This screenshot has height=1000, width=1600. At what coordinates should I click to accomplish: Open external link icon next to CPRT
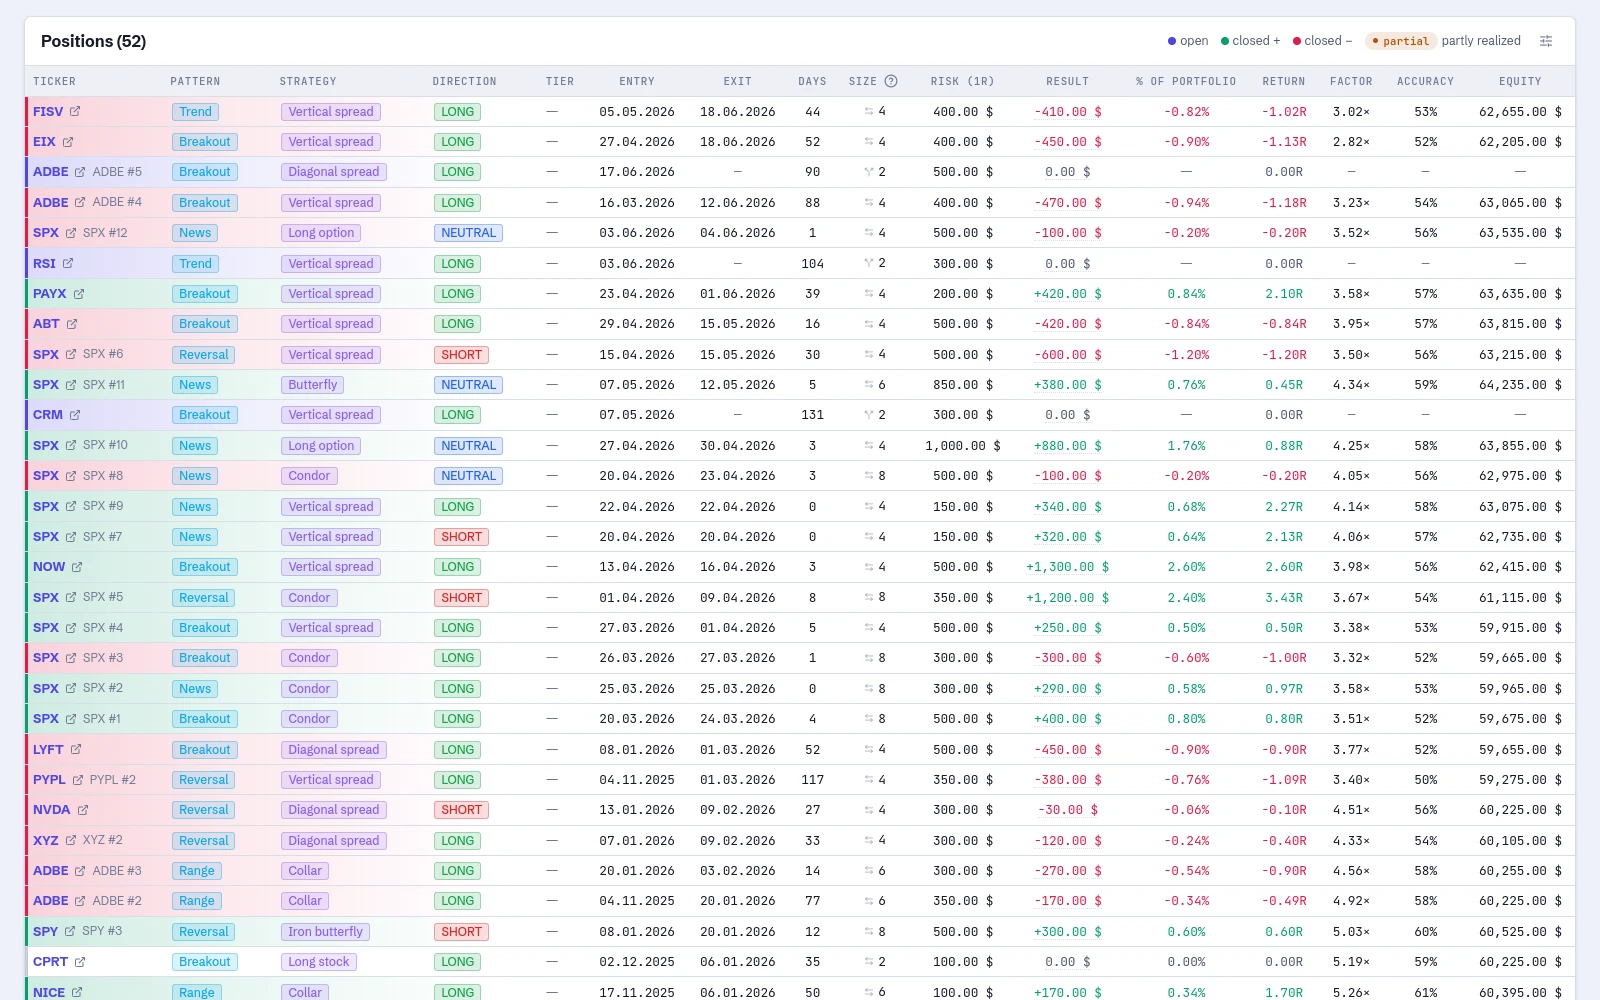pyautogui.click(x=80, y=962)
